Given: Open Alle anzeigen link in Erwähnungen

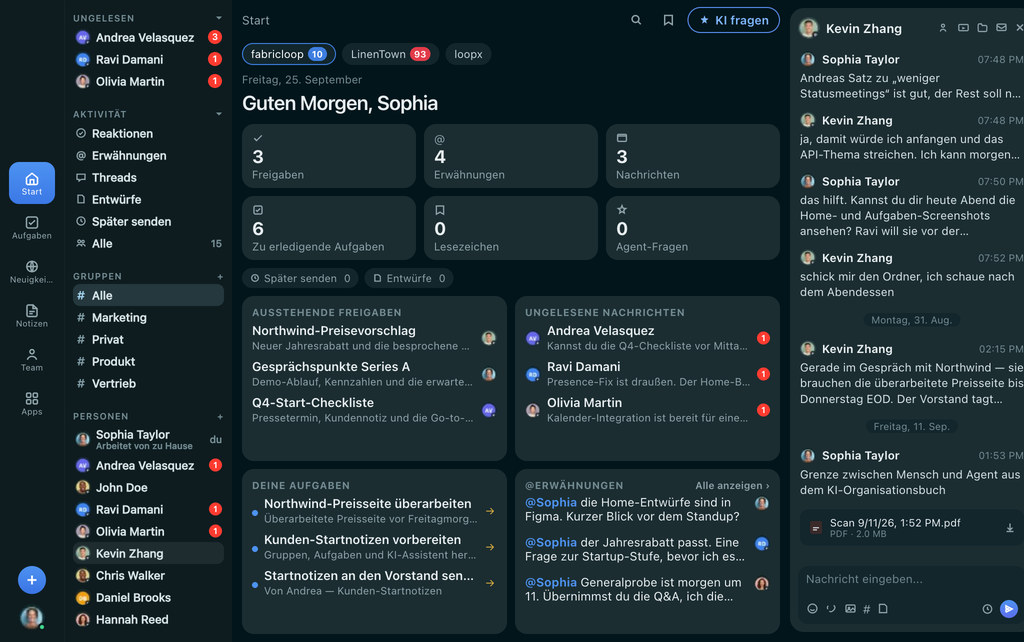Looking at the screenshot, I should [732, 485].
